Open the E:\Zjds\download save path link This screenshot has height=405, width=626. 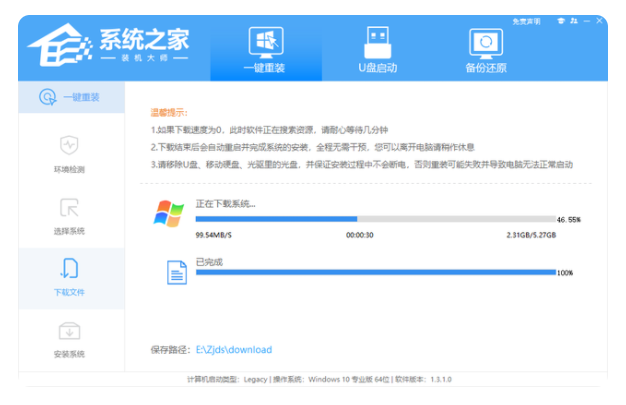[x=233, y=350]
